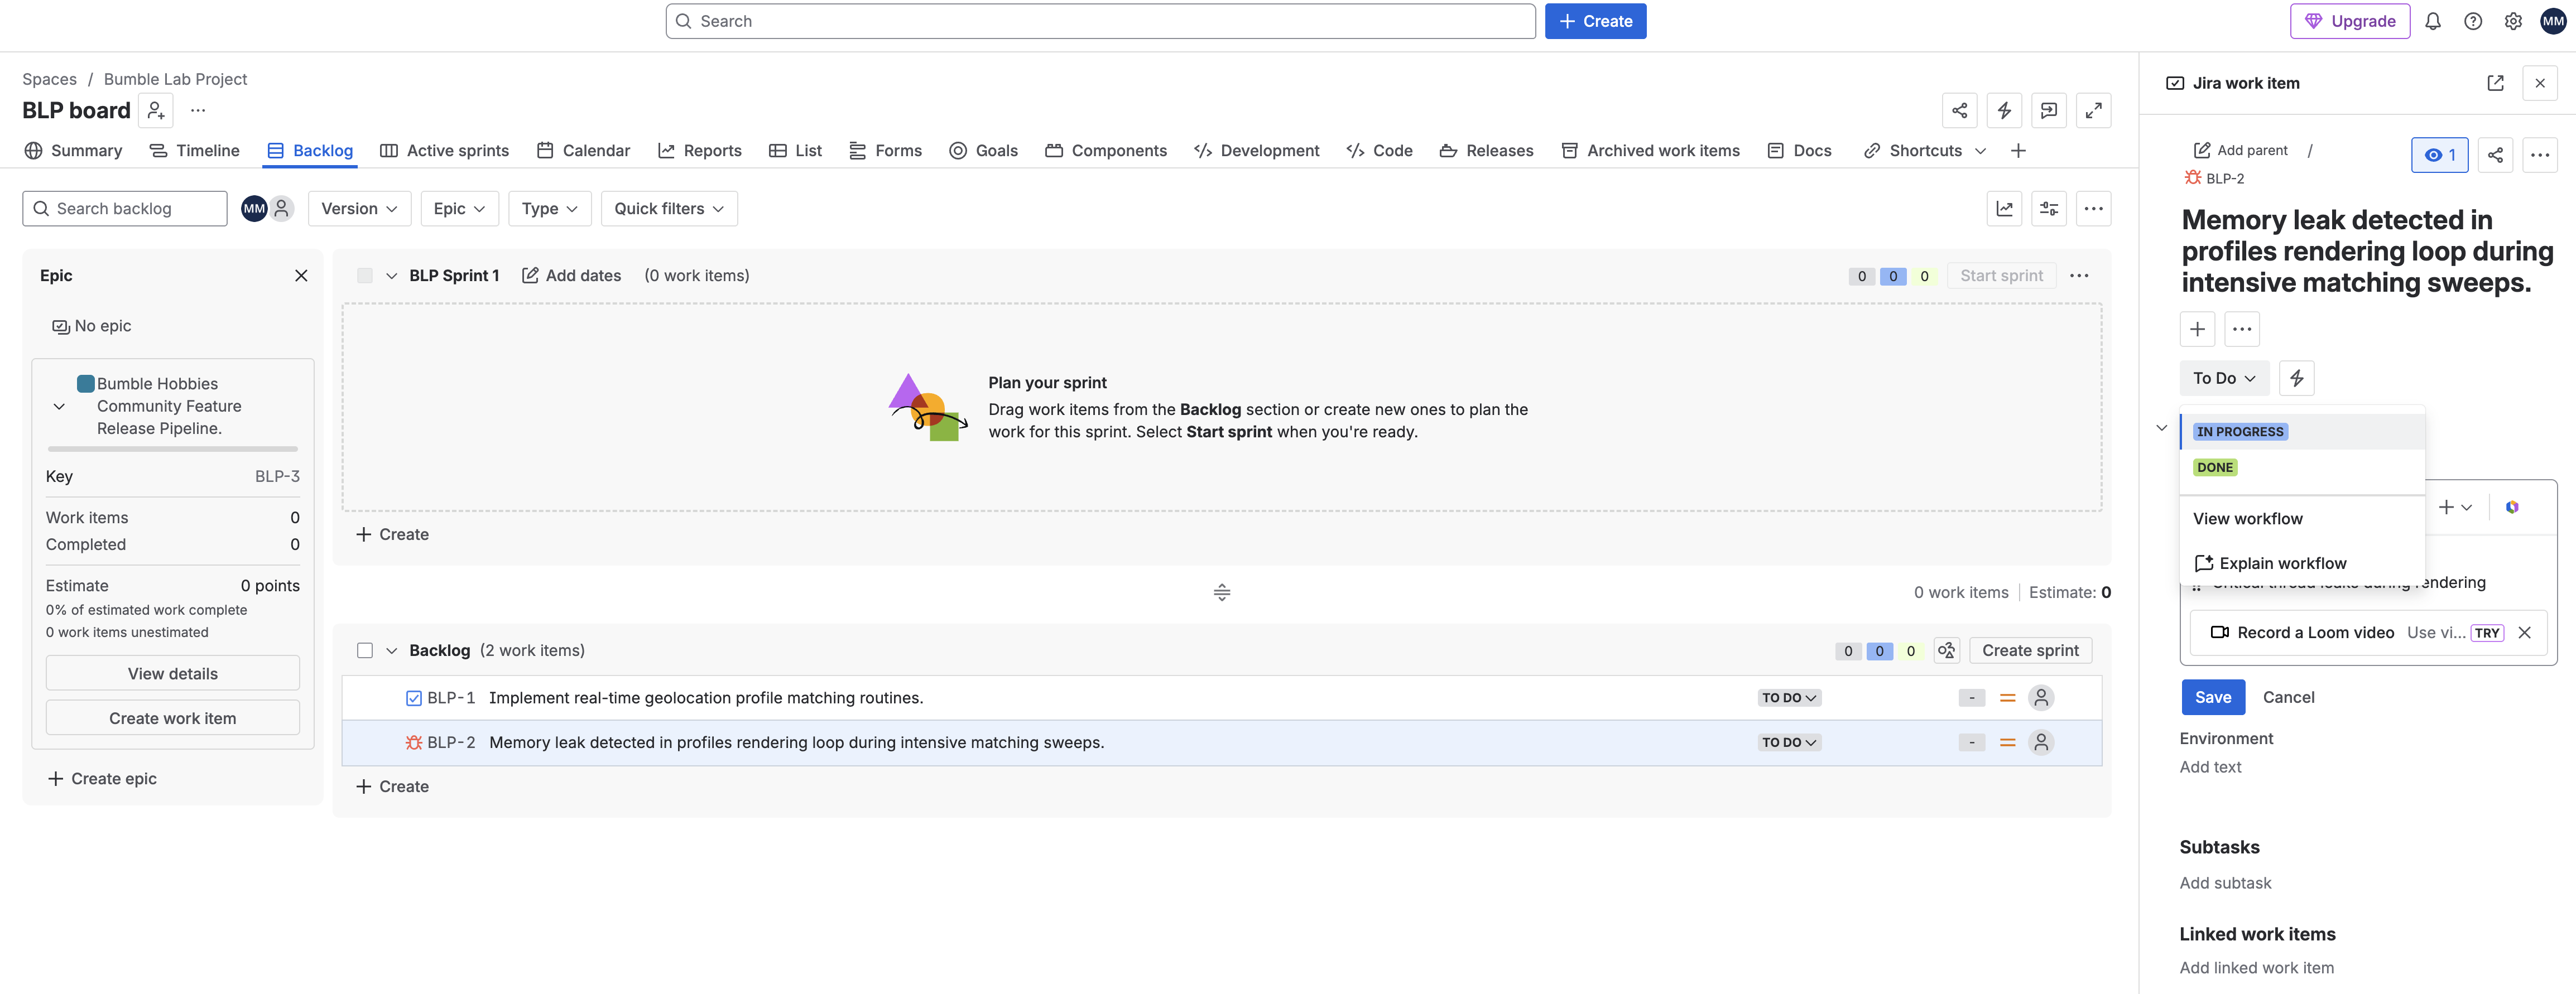Open the work item in a new window
The width and height of the screenshot is (2576, 994).
click(x=2495, y=83)
